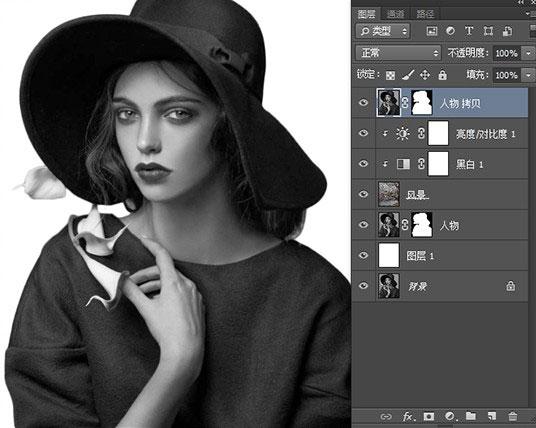Open the 填充 fill slider arrow

click(x=528, y=75)
